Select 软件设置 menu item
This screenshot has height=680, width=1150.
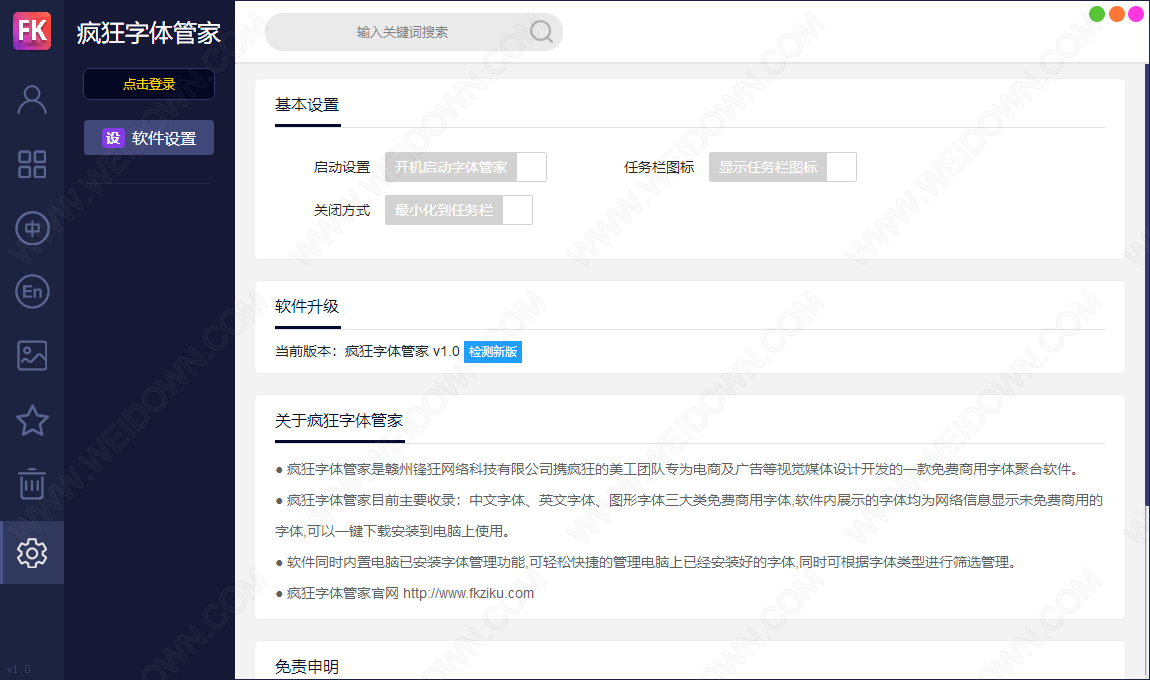pyautogui.click(x=149, y=138)
